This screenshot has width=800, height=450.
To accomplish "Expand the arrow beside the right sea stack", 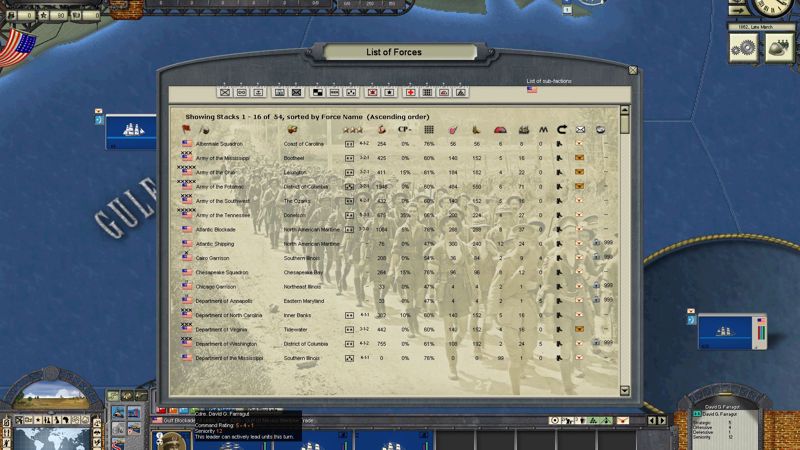I will pyautogui.click(x=691, y=320).
